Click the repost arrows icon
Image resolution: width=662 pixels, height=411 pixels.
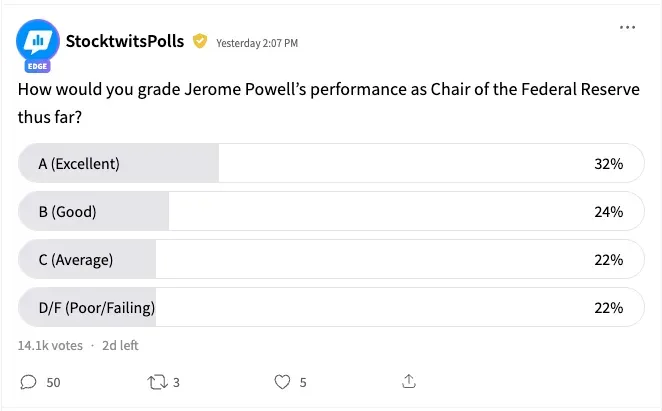pos(157,382)
